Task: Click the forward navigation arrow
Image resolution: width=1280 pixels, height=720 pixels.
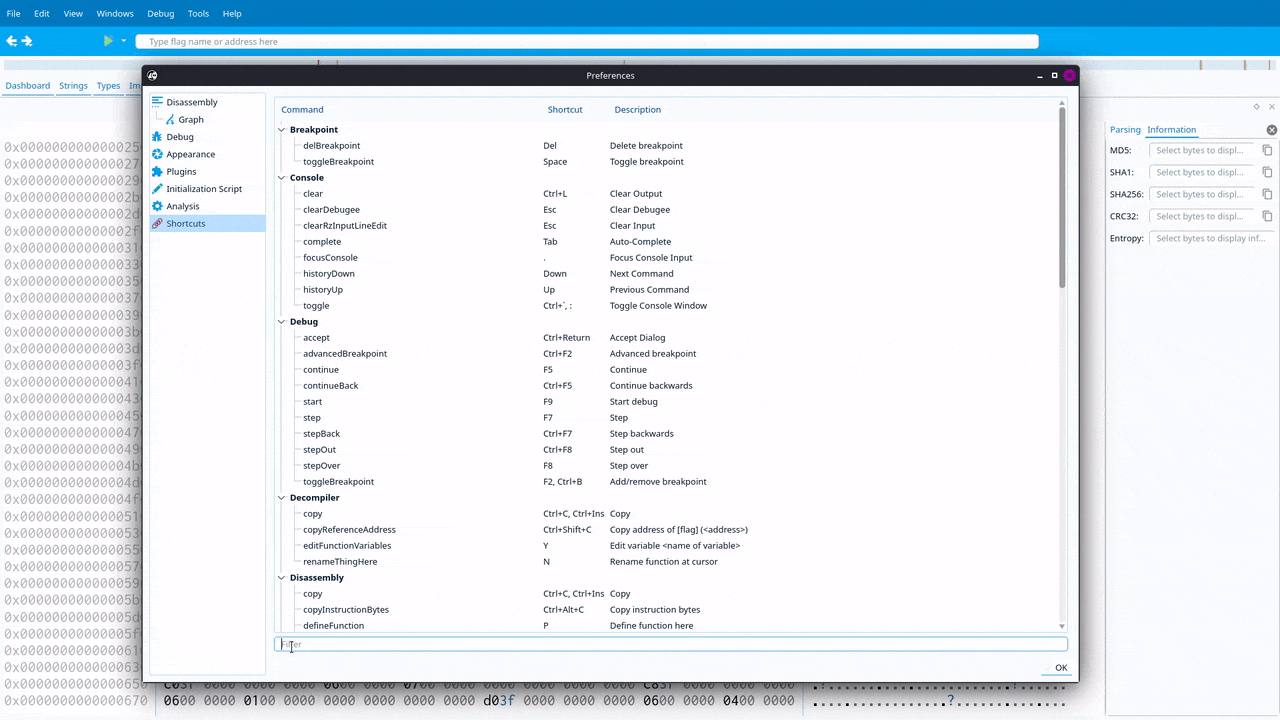Action: tap(27, 41)
